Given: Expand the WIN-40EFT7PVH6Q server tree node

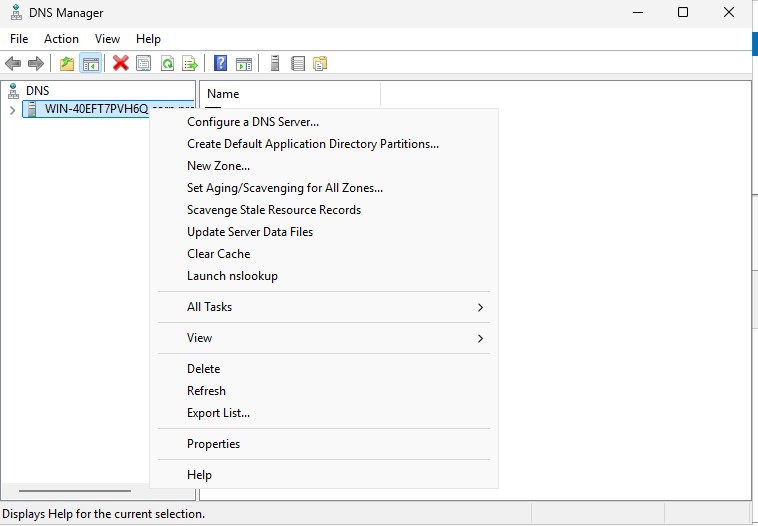Looking at the screenshot, I should click(x=12, y=109).
